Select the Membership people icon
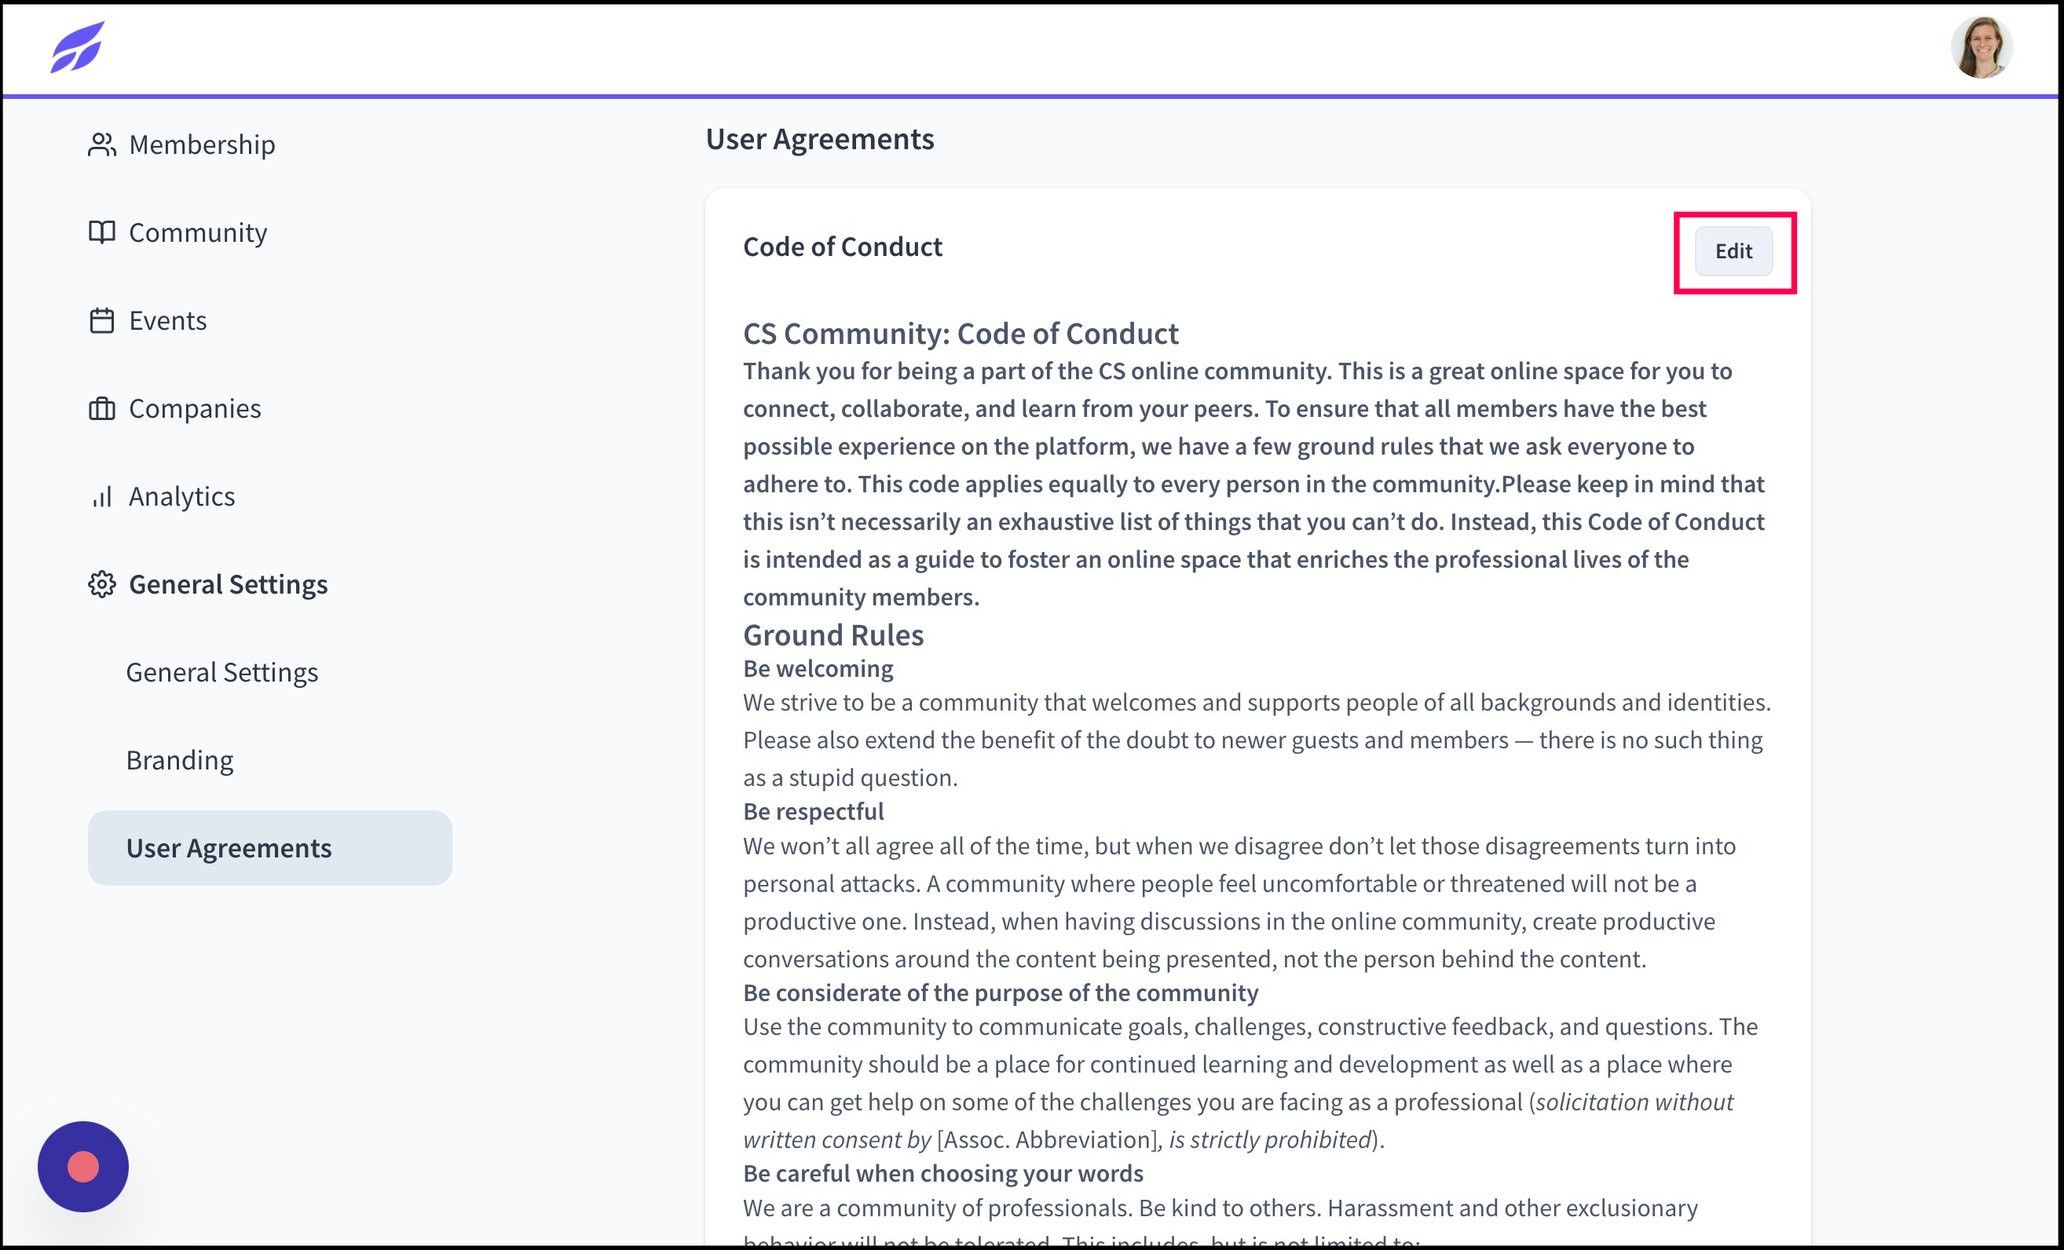This screenshot has height=1250, width=2064. tap(101, 143)
